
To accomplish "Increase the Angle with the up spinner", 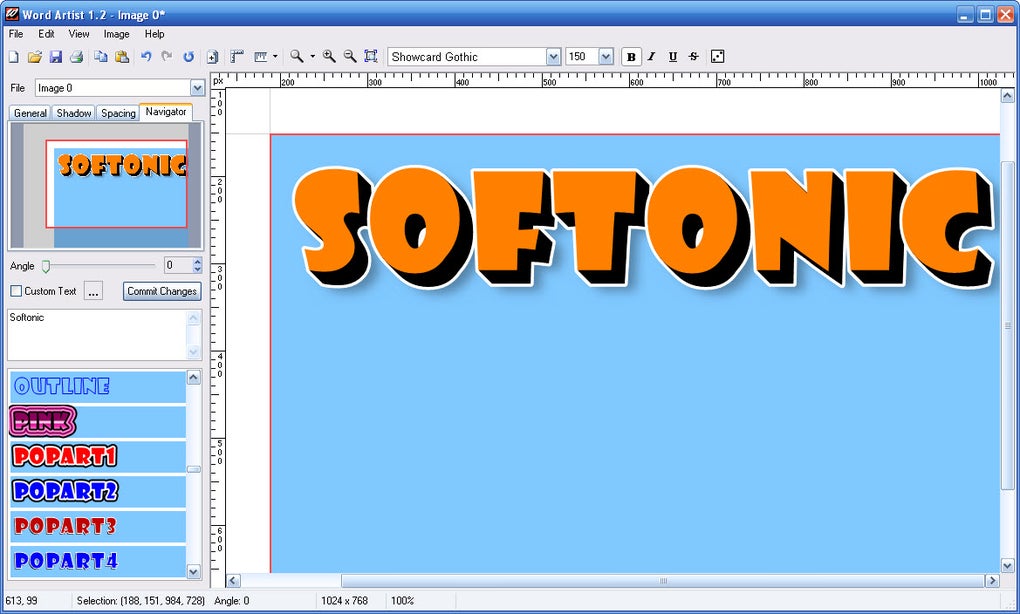I will pos(198,261).
